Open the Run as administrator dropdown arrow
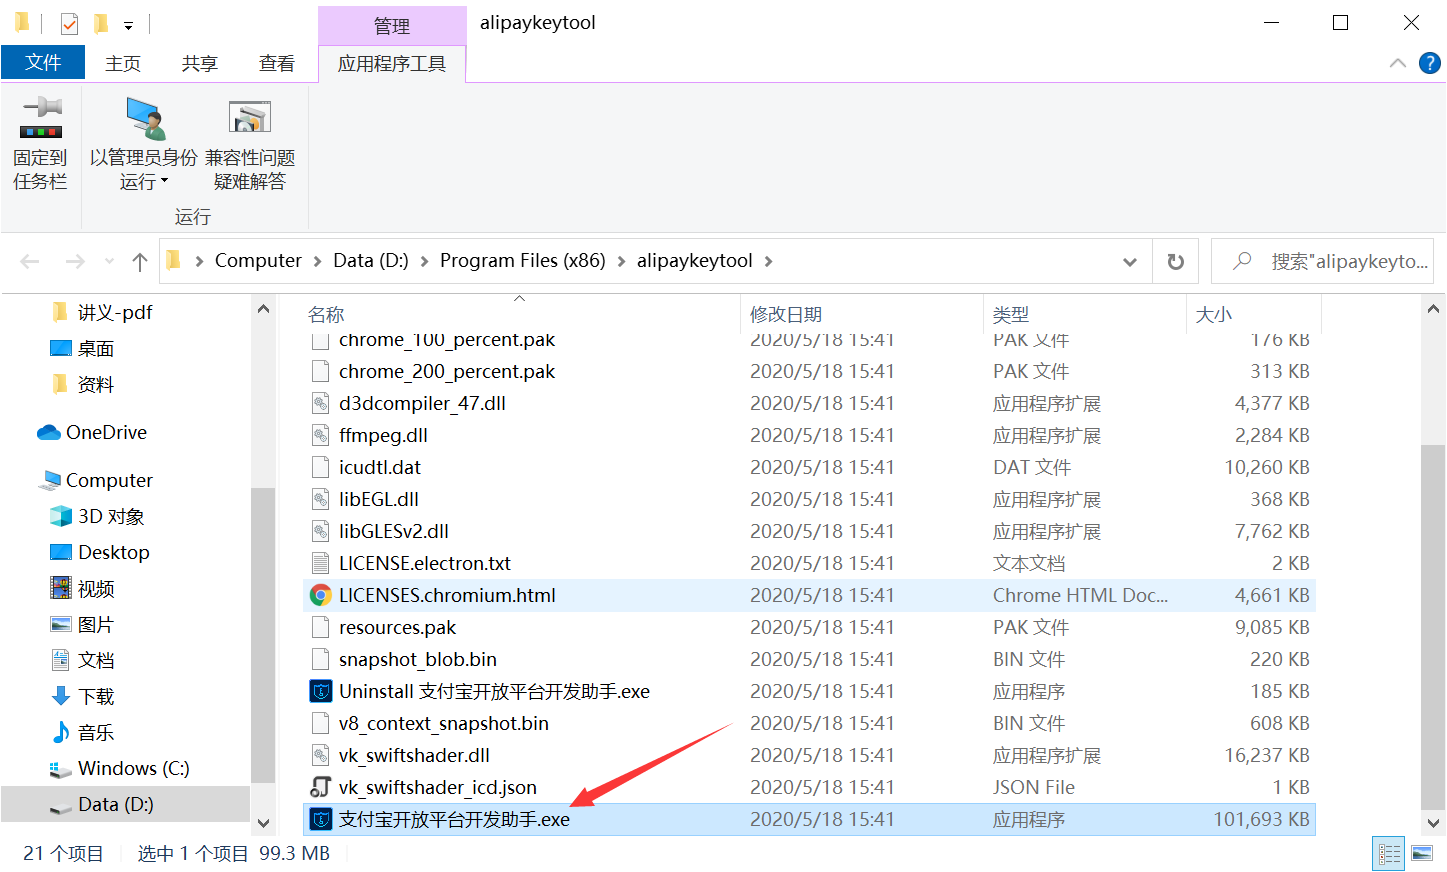This screenshot has height=872, width=1447. click(x=164, y=181)
